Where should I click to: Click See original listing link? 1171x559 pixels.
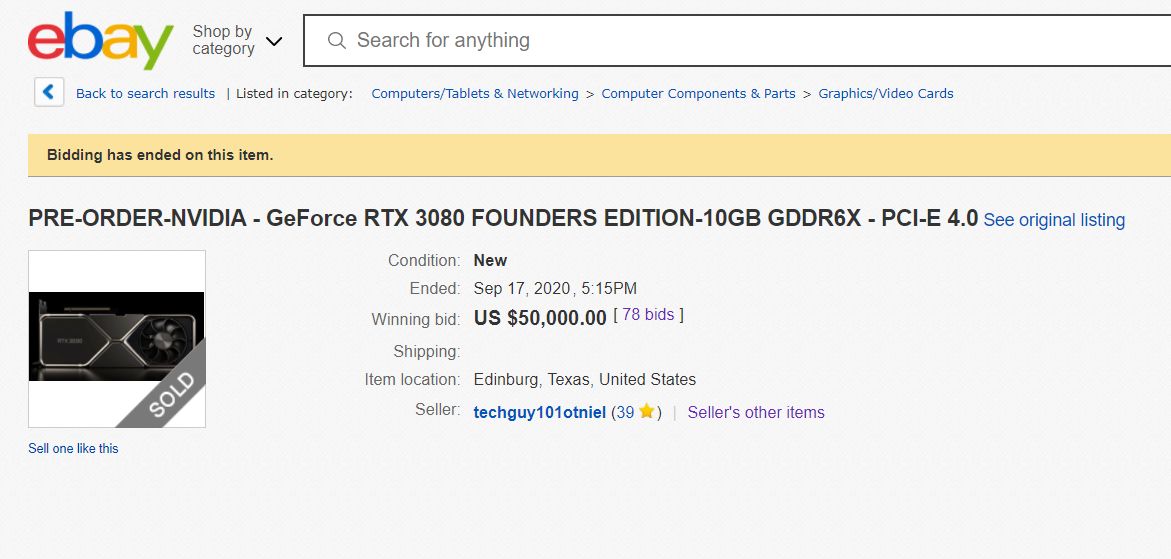click(x=1054, y=220)
